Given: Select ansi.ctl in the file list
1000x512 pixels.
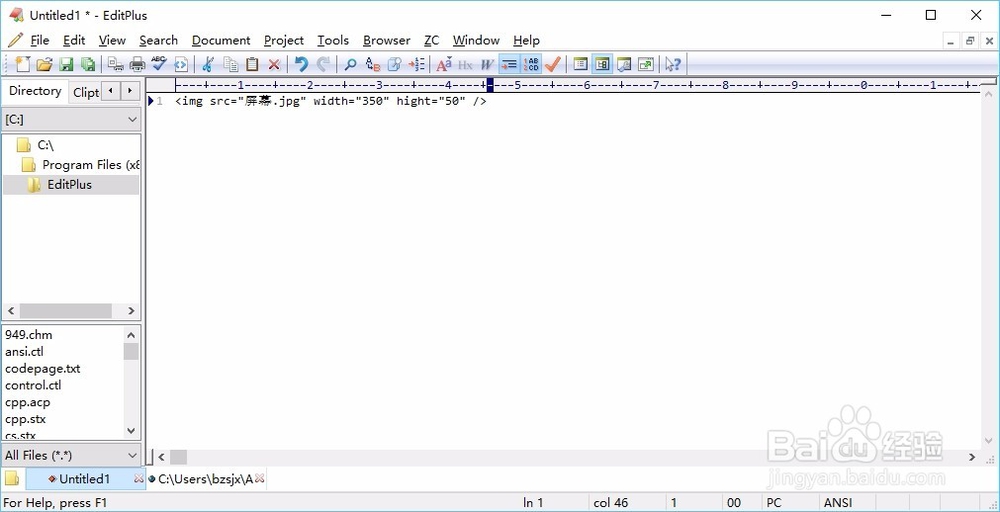Looking at the screenshot, I should pos(24,351).
